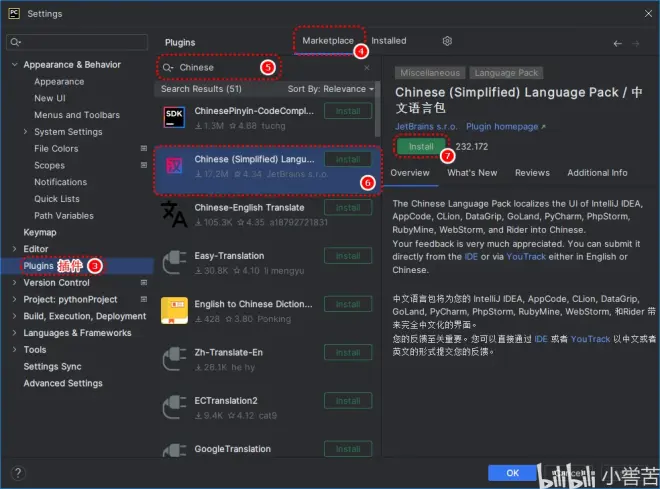Select Advanced Settings item

[x=63, y=383]
